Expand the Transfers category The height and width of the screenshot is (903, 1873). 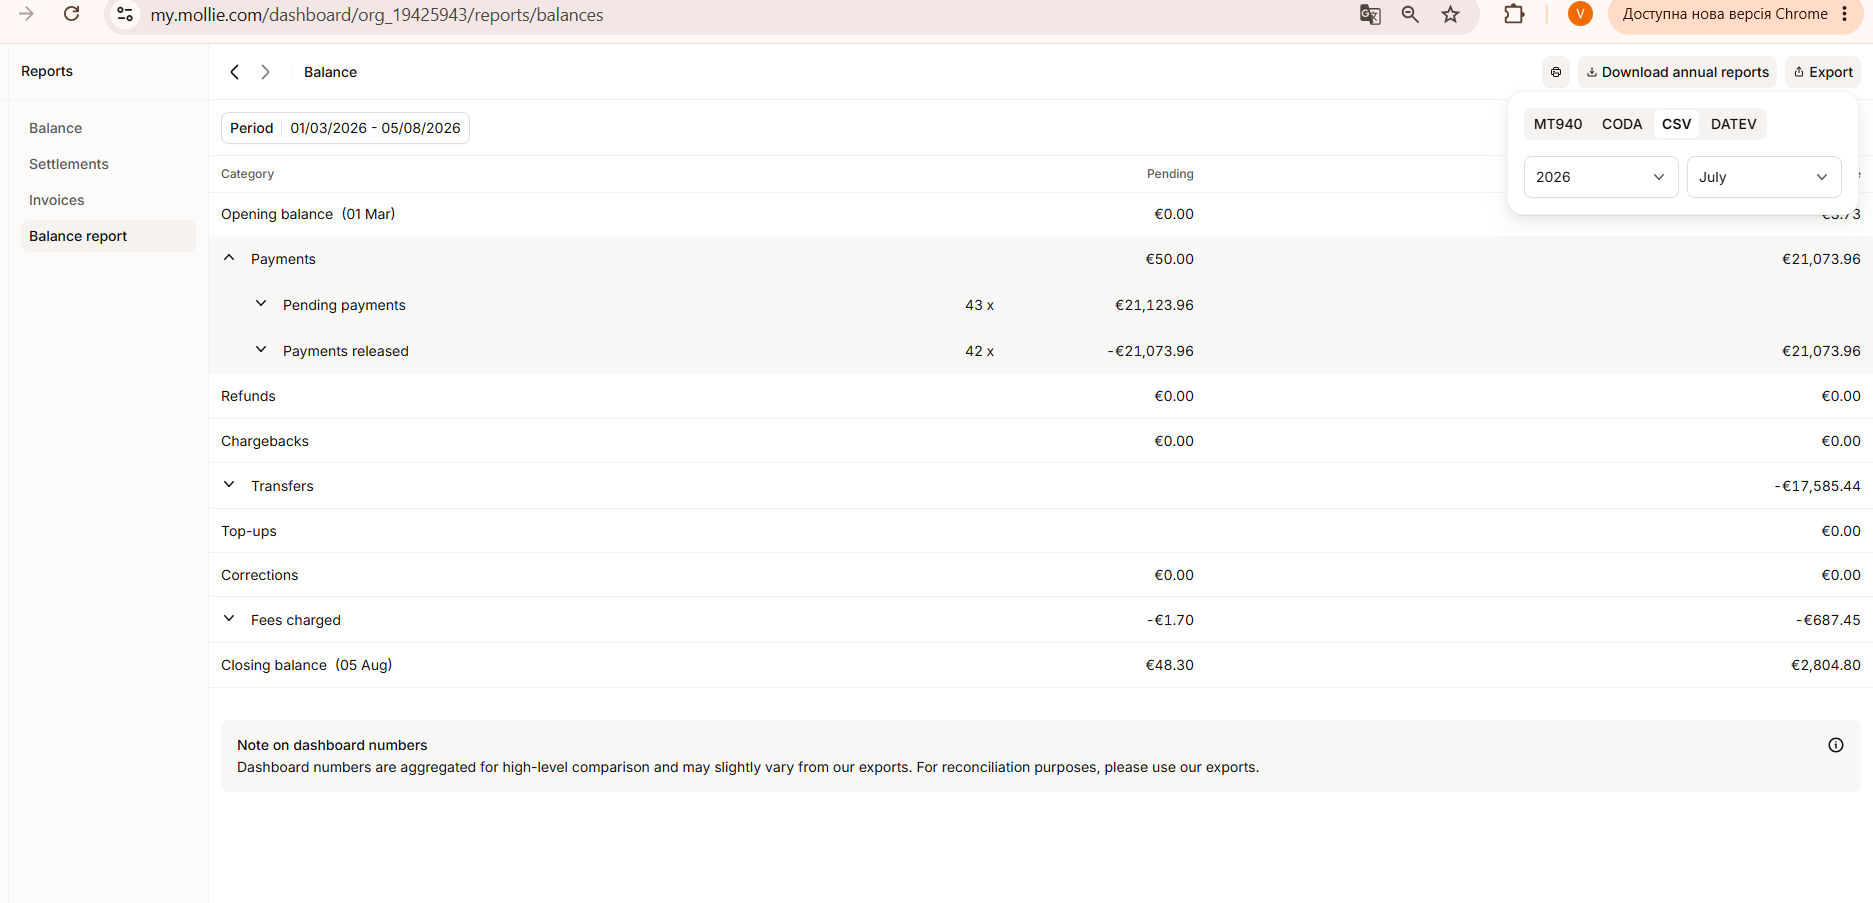[229, 485]
